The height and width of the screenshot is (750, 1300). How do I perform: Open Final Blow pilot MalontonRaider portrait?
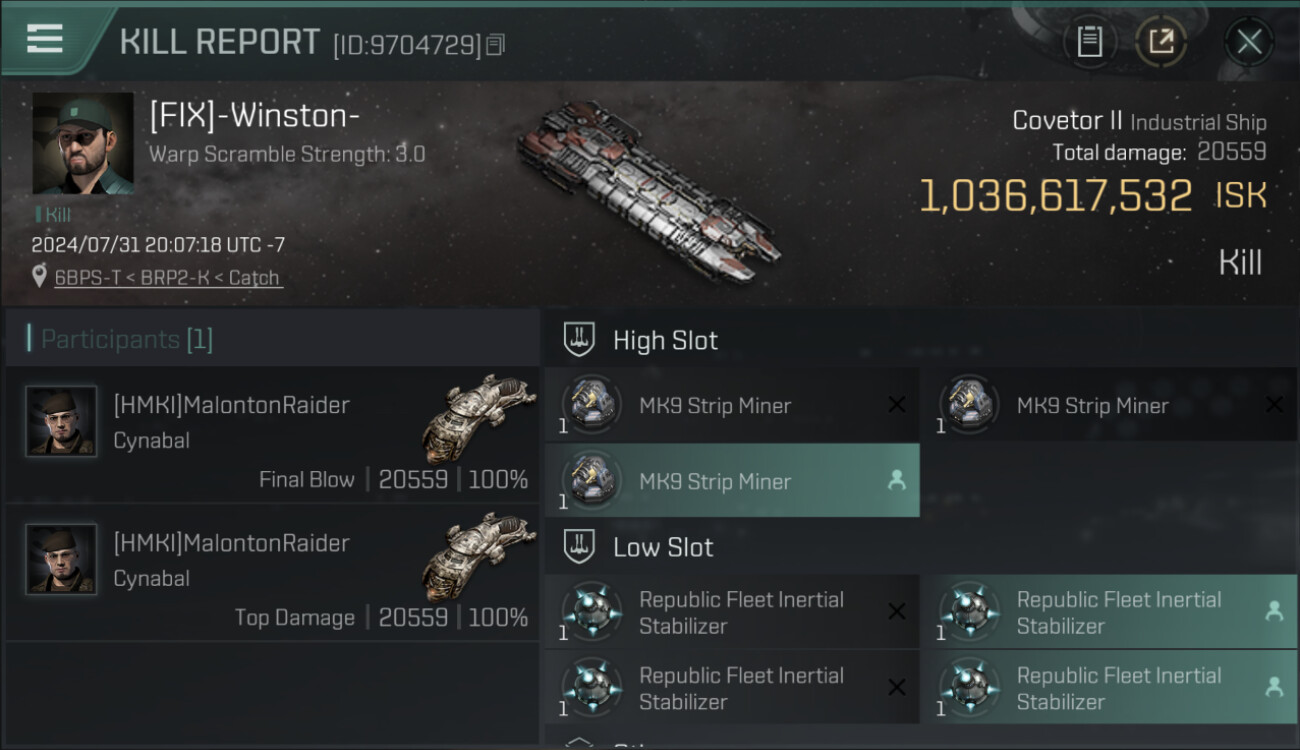[61, 422]
